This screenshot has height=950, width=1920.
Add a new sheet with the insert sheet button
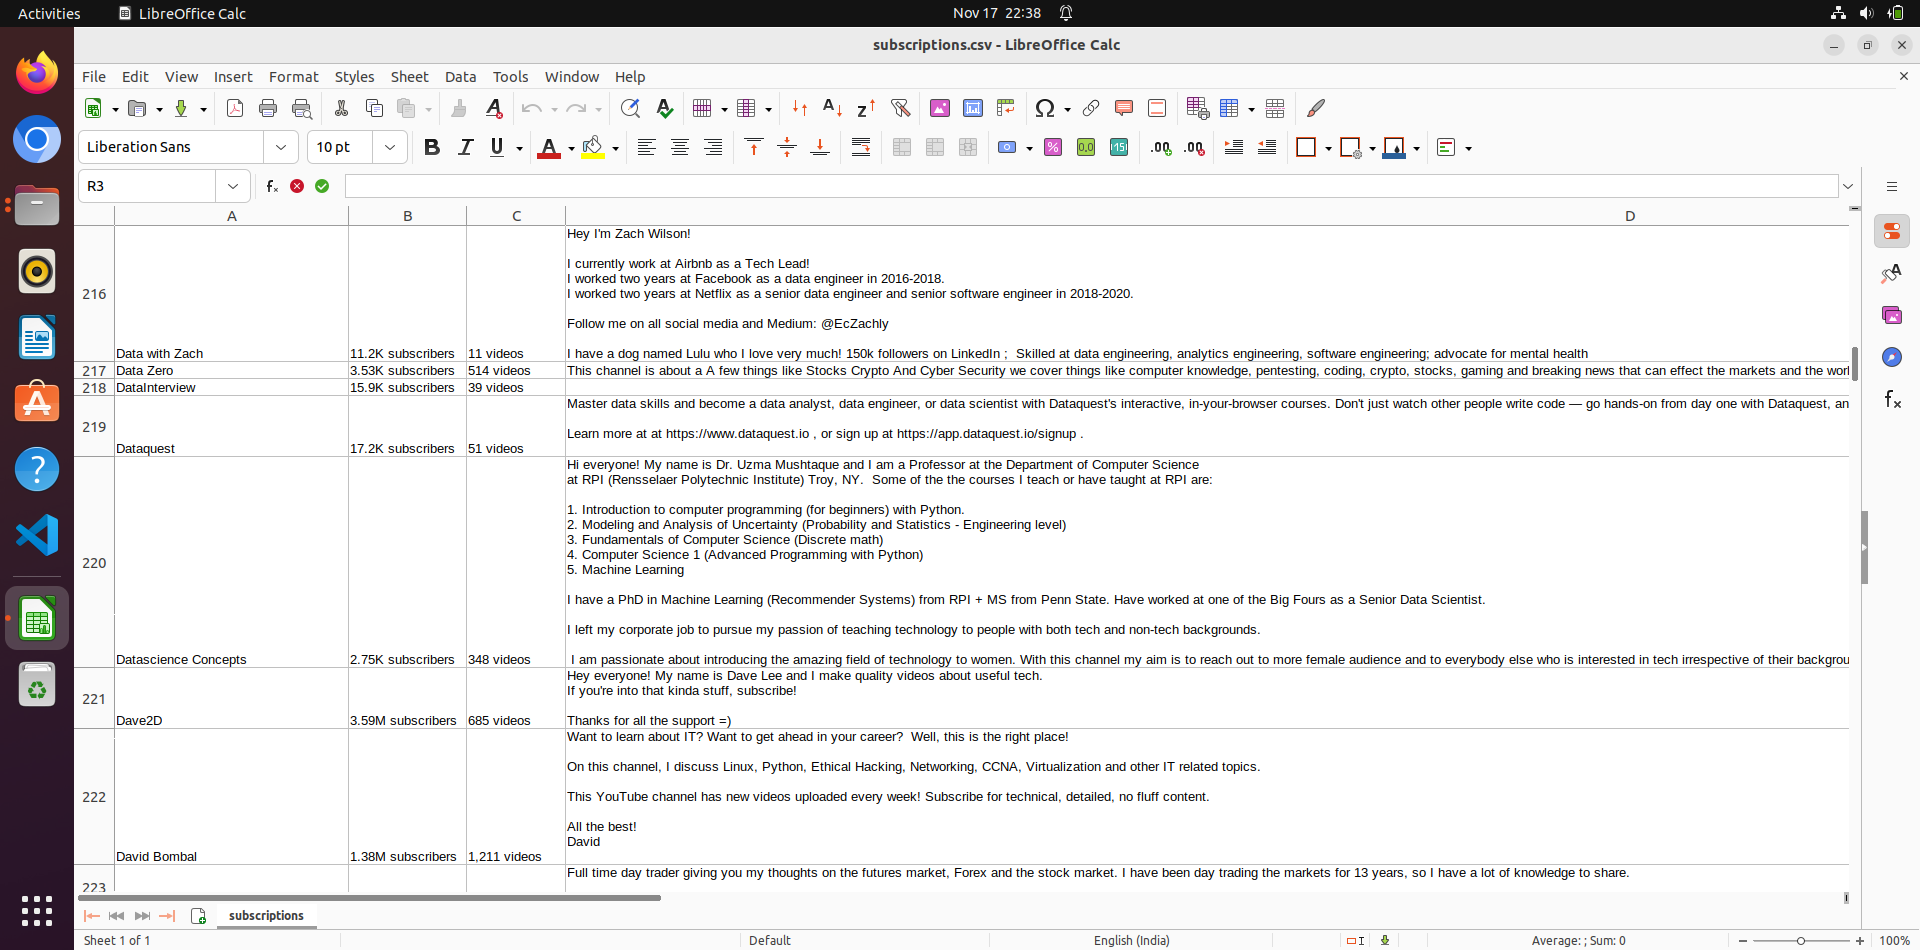point(198,916)
